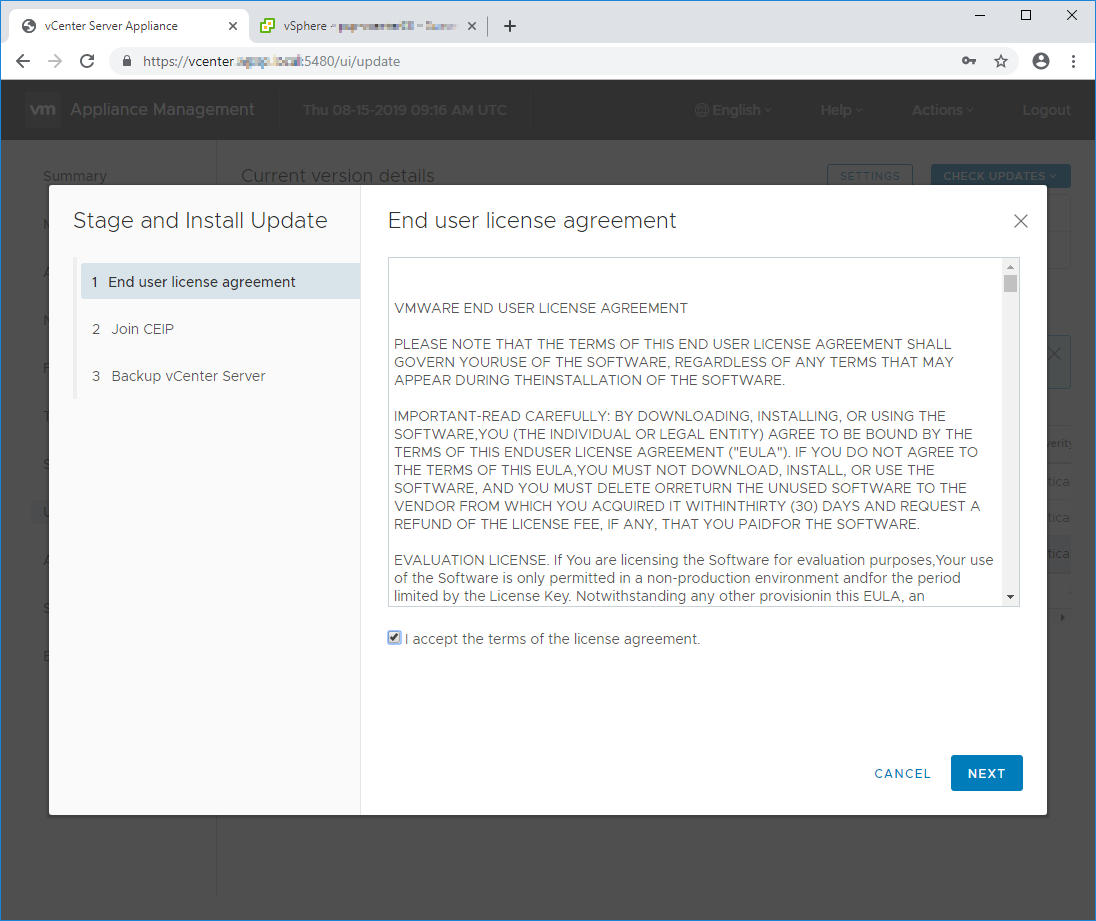Select step 1 End user license agreement
This screenshot has width=1096, height=921.
220,282
